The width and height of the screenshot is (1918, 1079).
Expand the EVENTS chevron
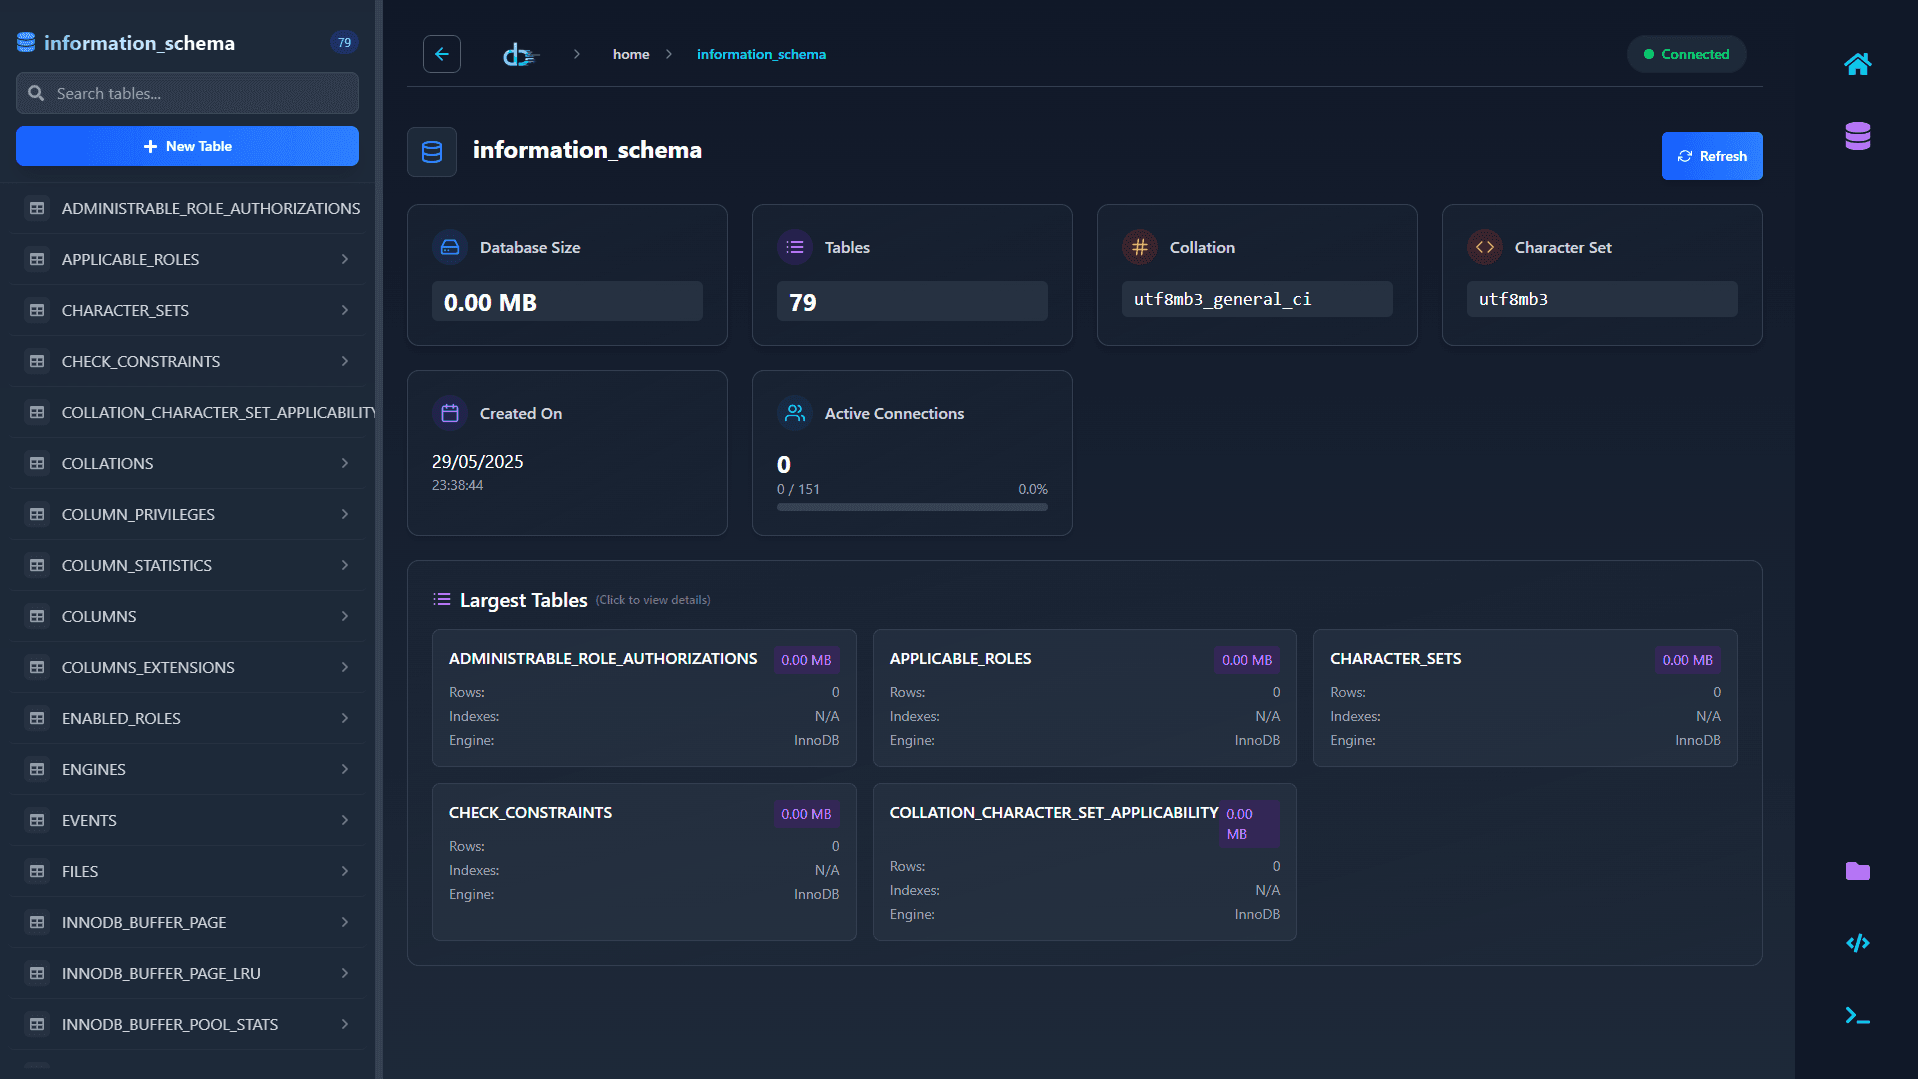coord(345,820)
